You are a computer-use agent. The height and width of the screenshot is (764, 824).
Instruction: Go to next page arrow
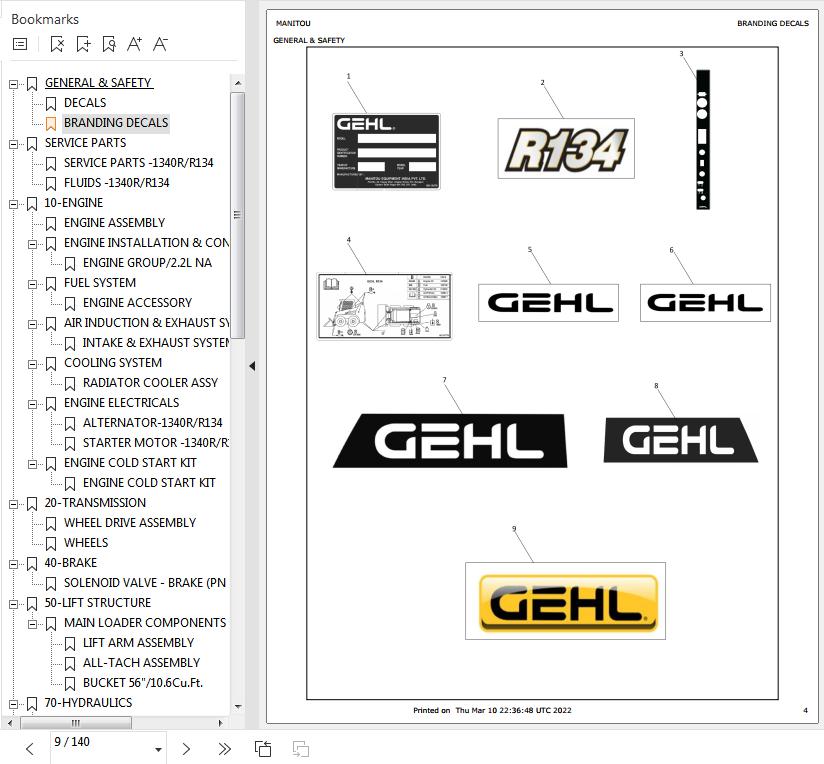click(186, 749)
